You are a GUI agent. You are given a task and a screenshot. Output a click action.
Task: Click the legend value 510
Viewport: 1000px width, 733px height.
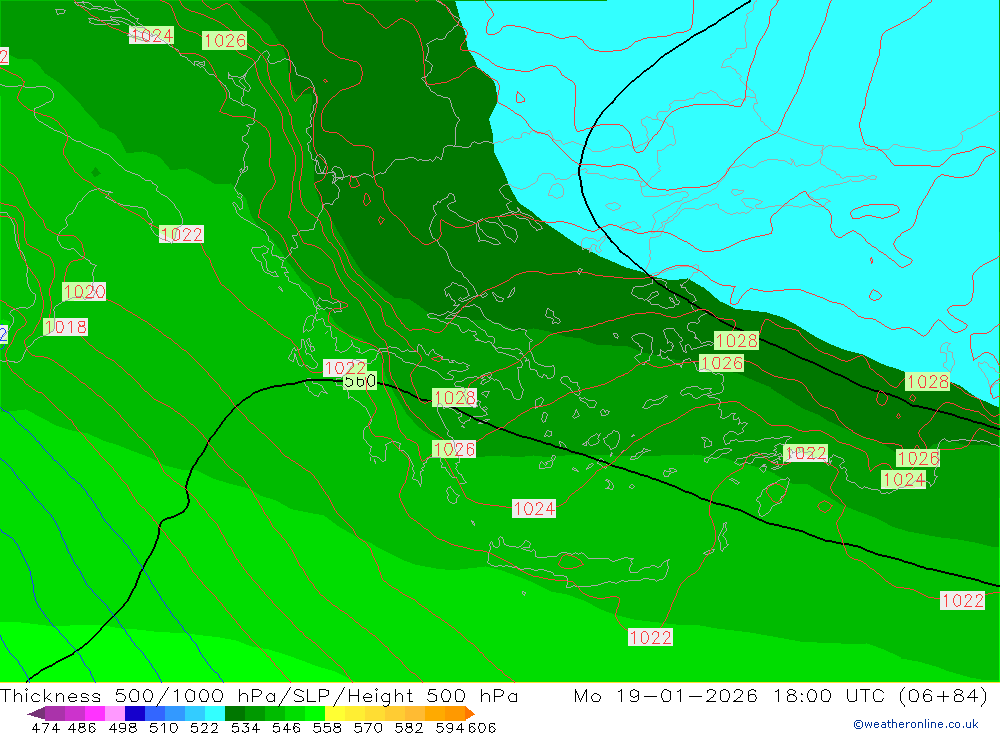tap(163, 727)
